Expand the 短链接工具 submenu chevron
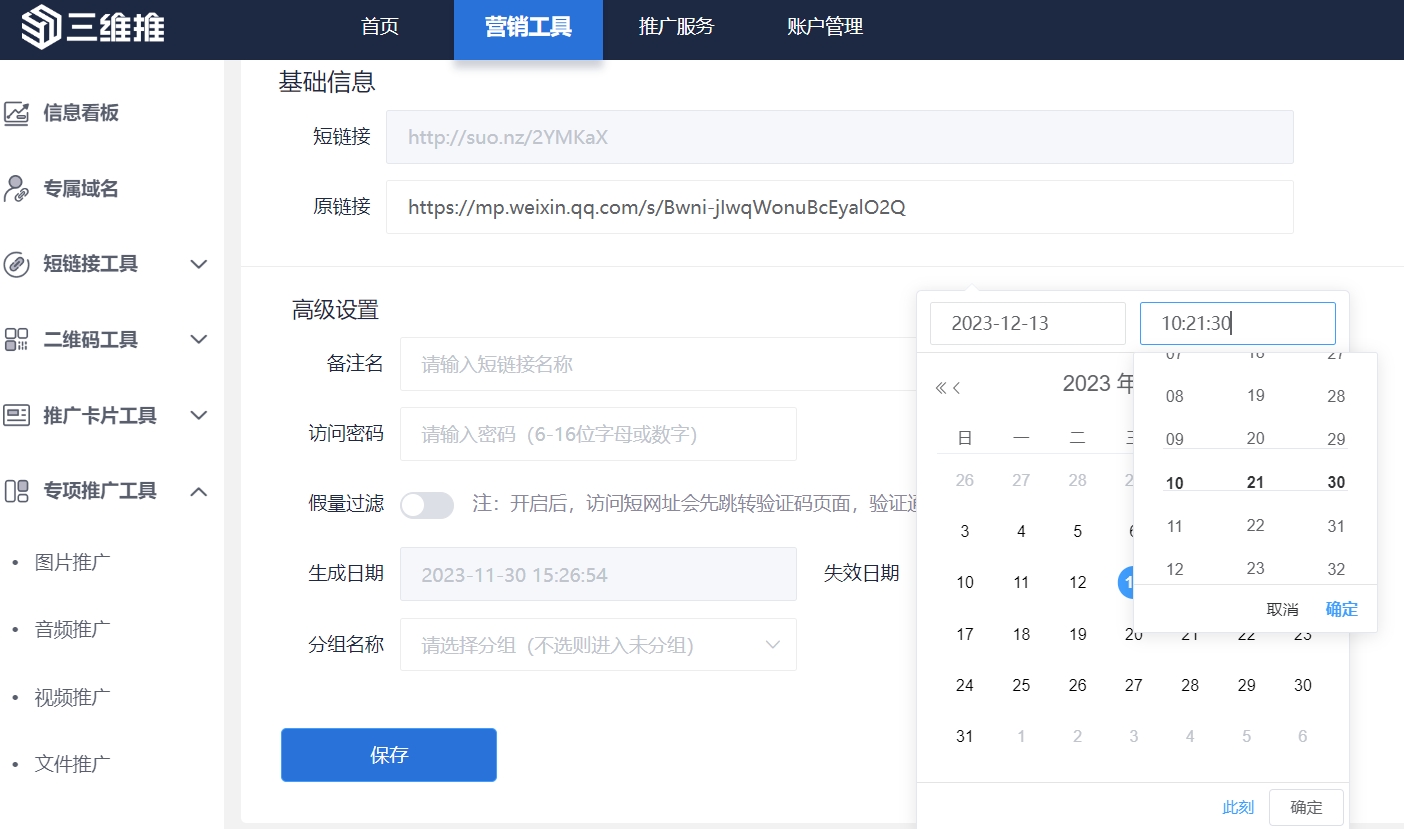The width and height of the screenshot is (1404, 829). pos(199,264)
